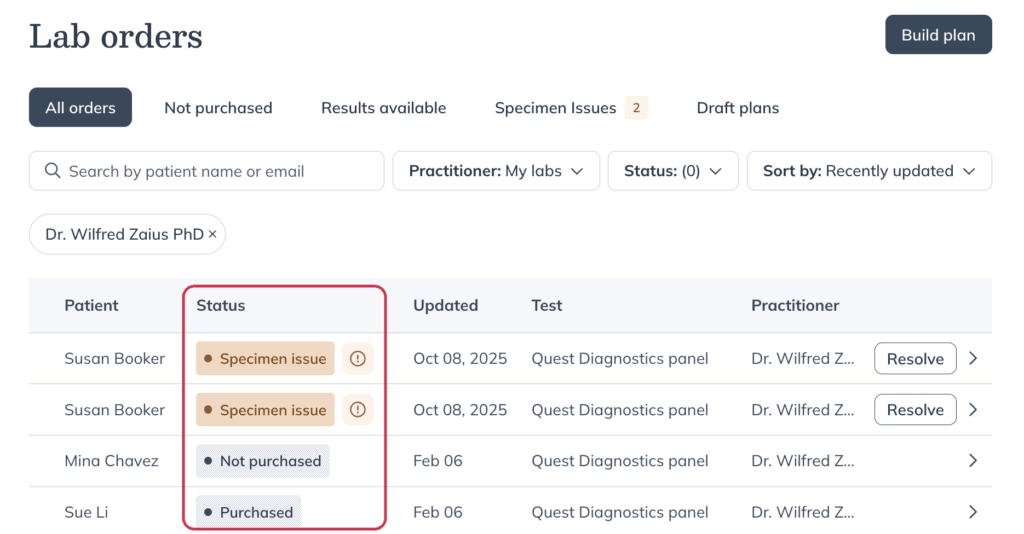Viewport: 1024px width, 534px height.
Task: Click alert icon on second Susan Booker row
Action: point(357,409)
